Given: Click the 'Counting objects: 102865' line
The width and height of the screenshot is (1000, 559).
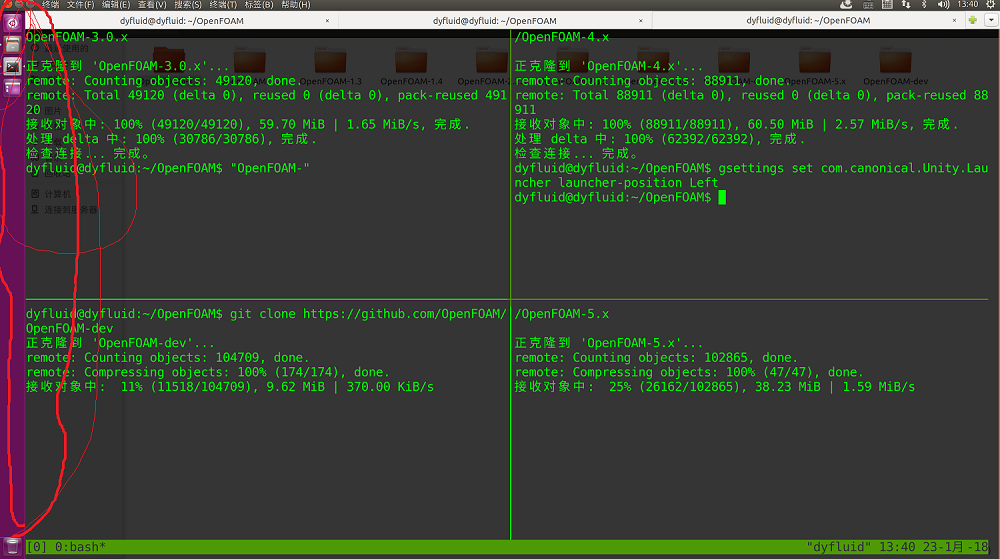Looking at the screenshot, I should pos(656,358).
